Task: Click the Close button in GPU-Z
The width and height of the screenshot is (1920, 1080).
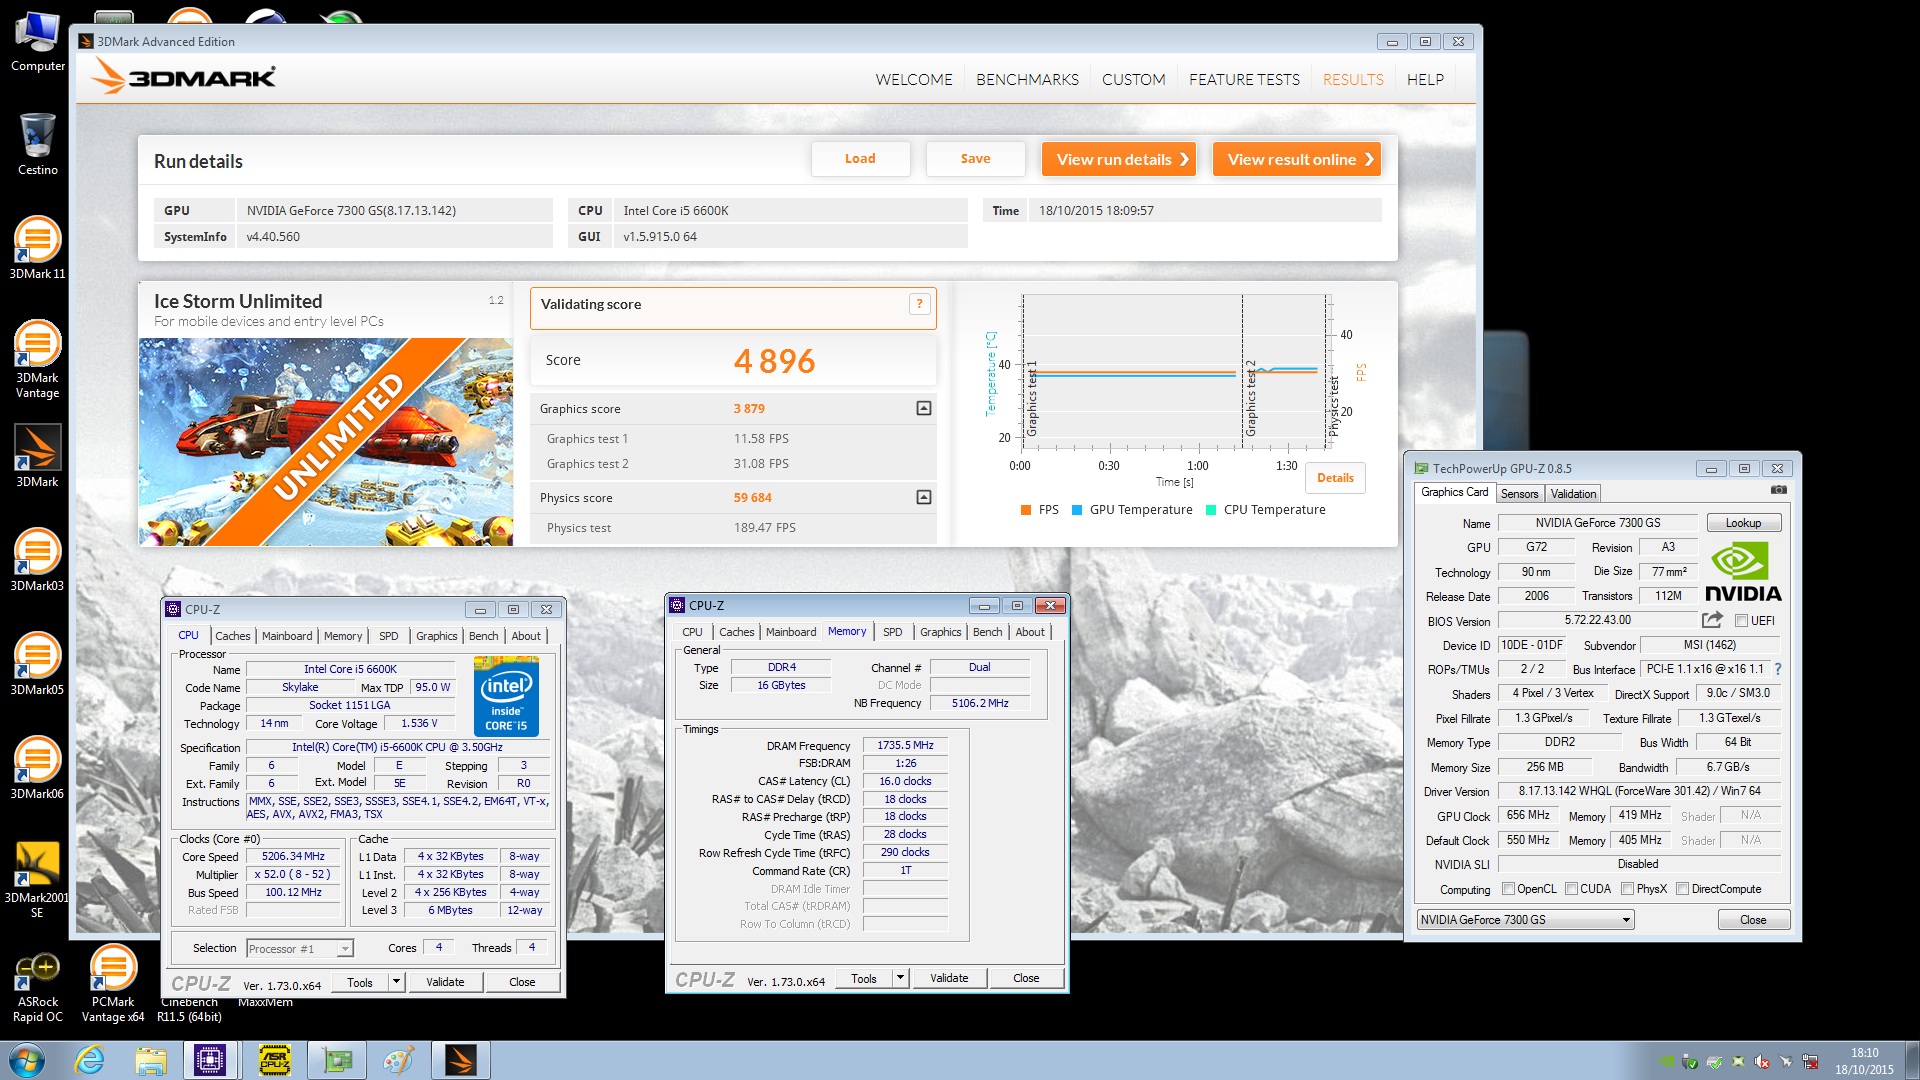Action: pos(1753,920)
